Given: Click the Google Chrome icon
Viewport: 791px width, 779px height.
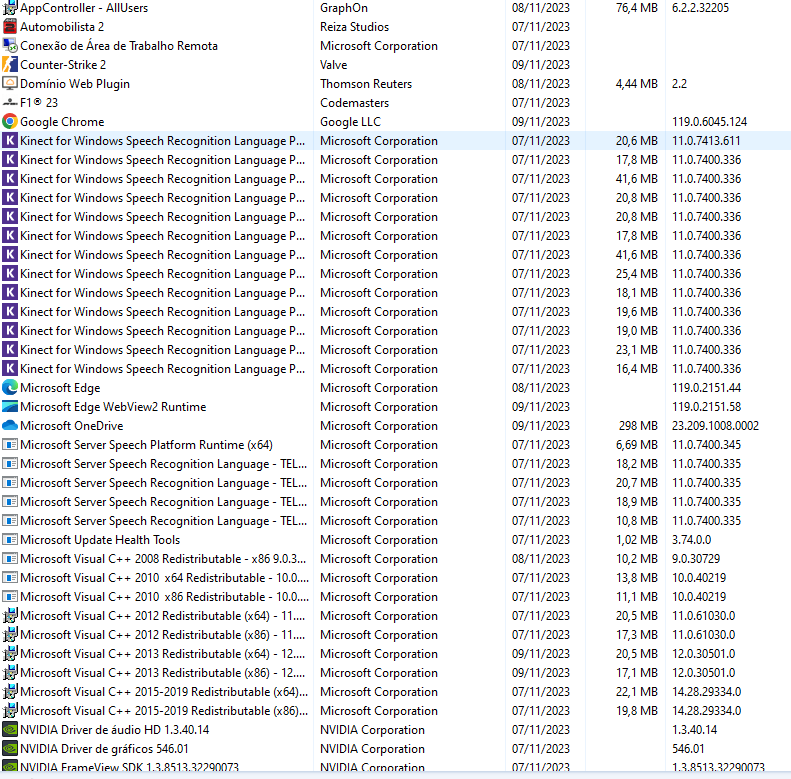Looking at the screenshot, I should point(10,122).
